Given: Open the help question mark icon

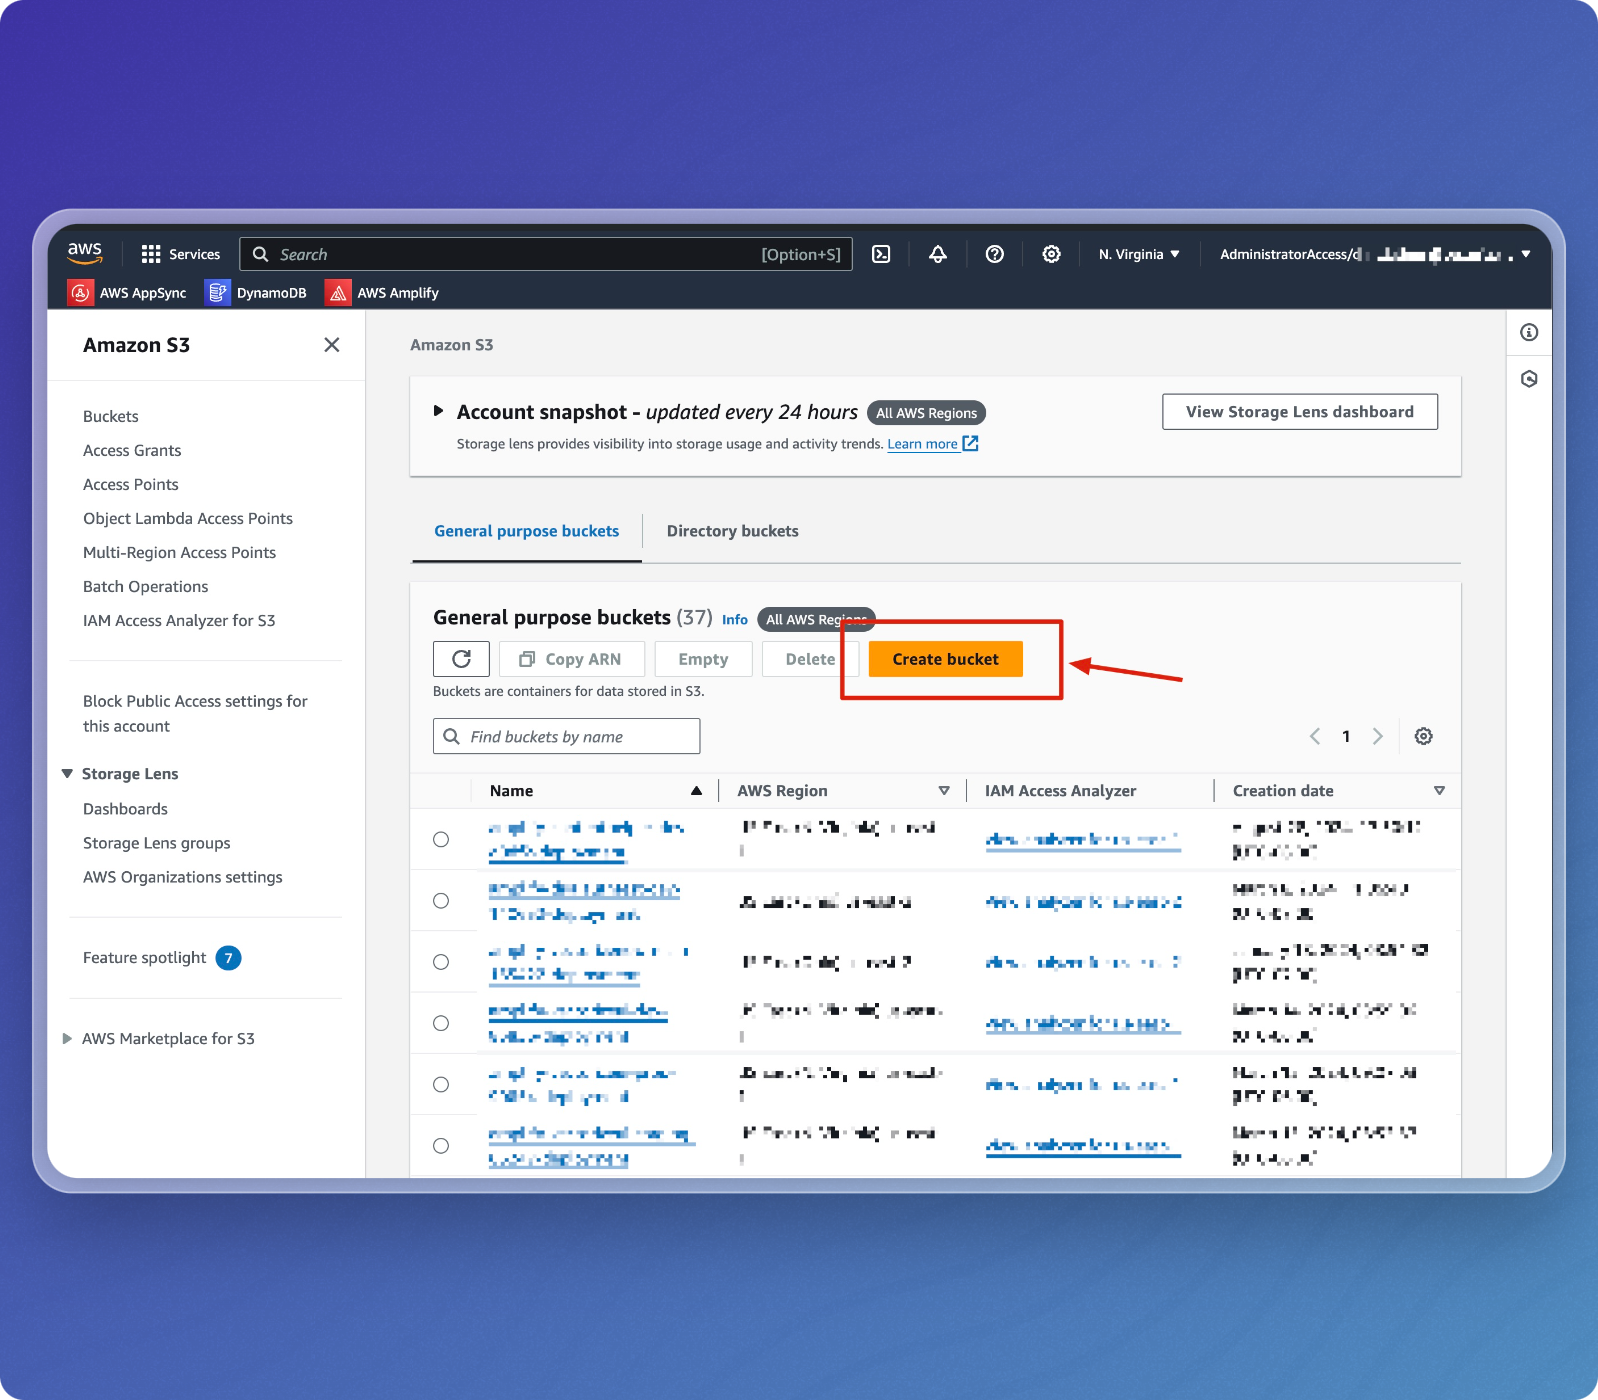Looking at the screenshot, I should click(994, 254).
